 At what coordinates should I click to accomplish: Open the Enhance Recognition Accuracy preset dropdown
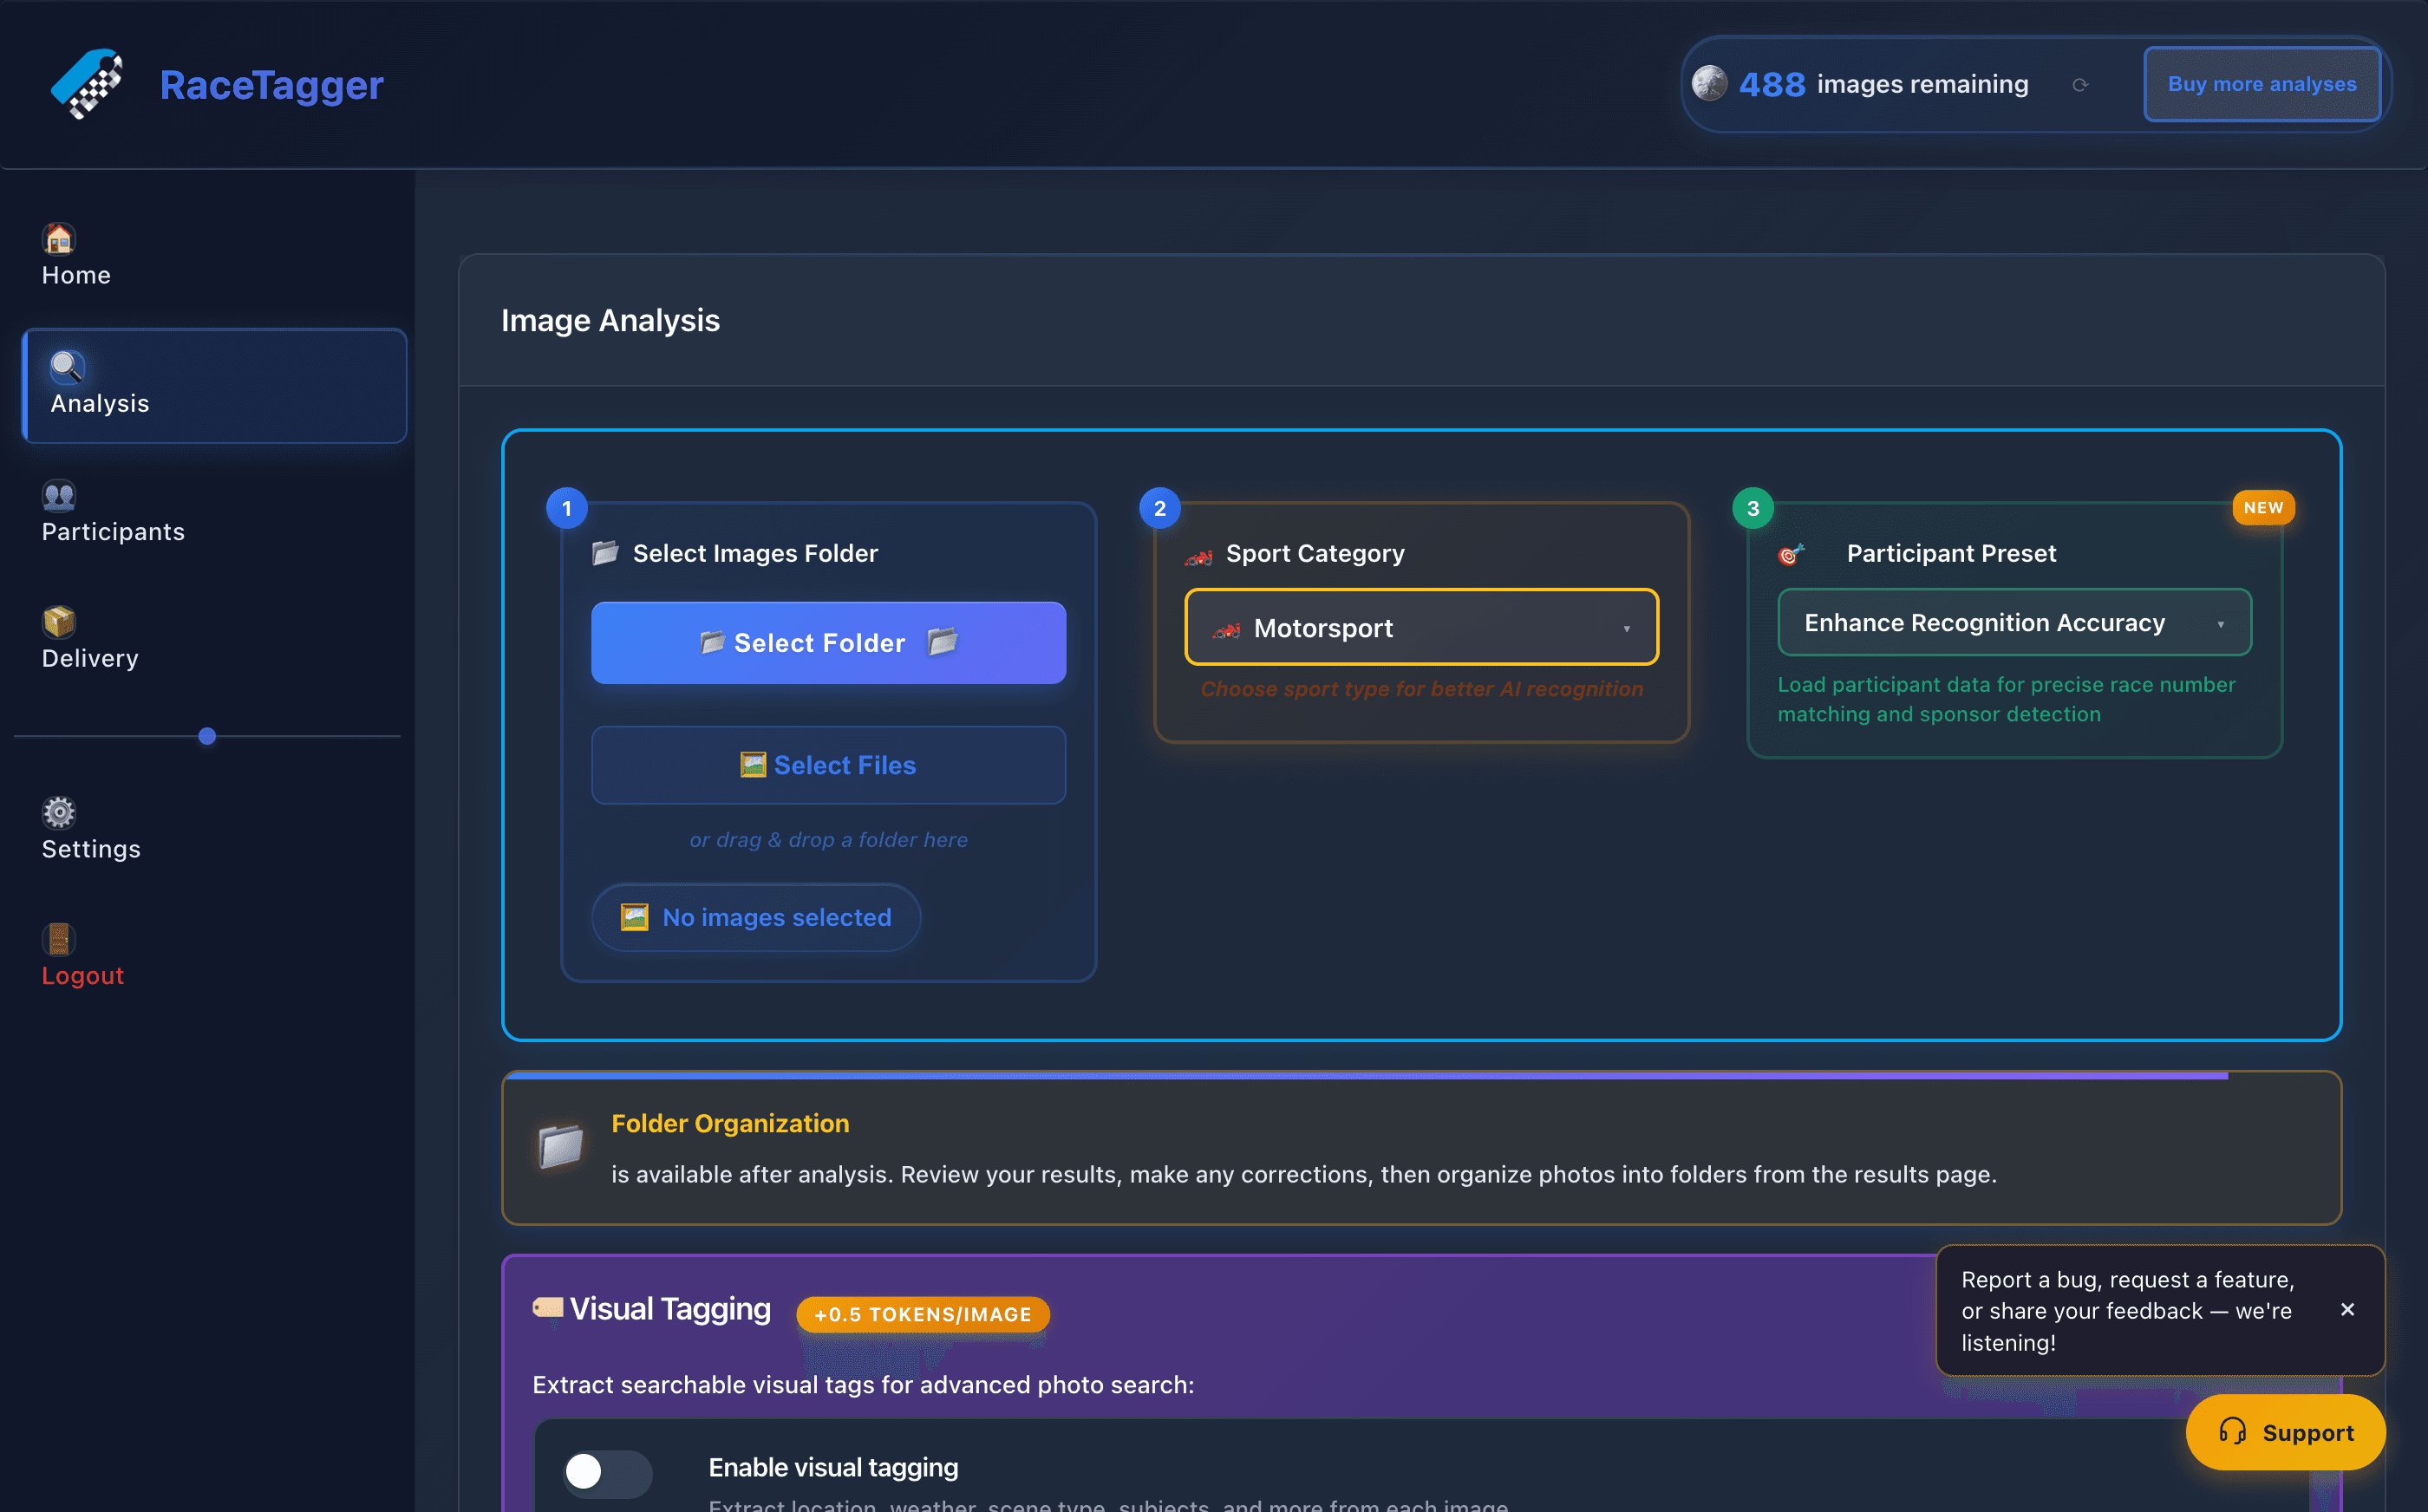click(x=2014, y=623)
